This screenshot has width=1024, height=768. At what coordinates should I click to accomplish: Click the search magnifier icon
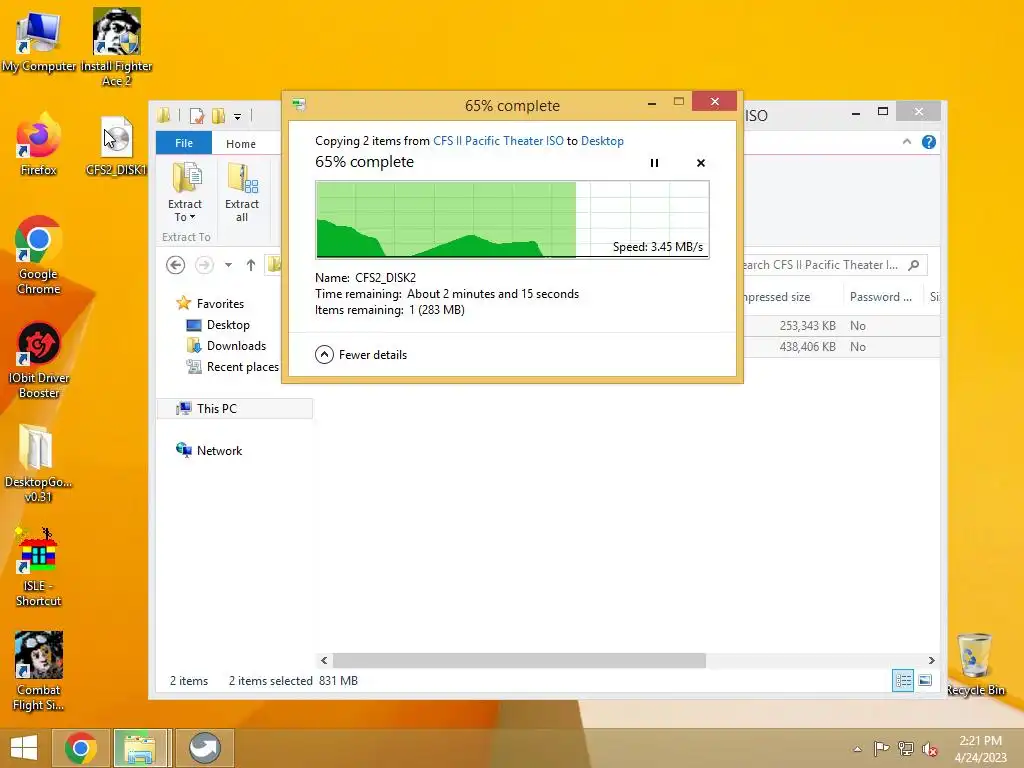(x=914, y=264)
